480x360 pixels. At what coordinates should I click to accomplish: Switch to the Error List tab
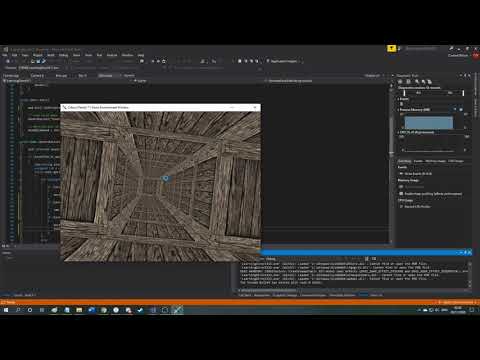[x=376, y=295]
